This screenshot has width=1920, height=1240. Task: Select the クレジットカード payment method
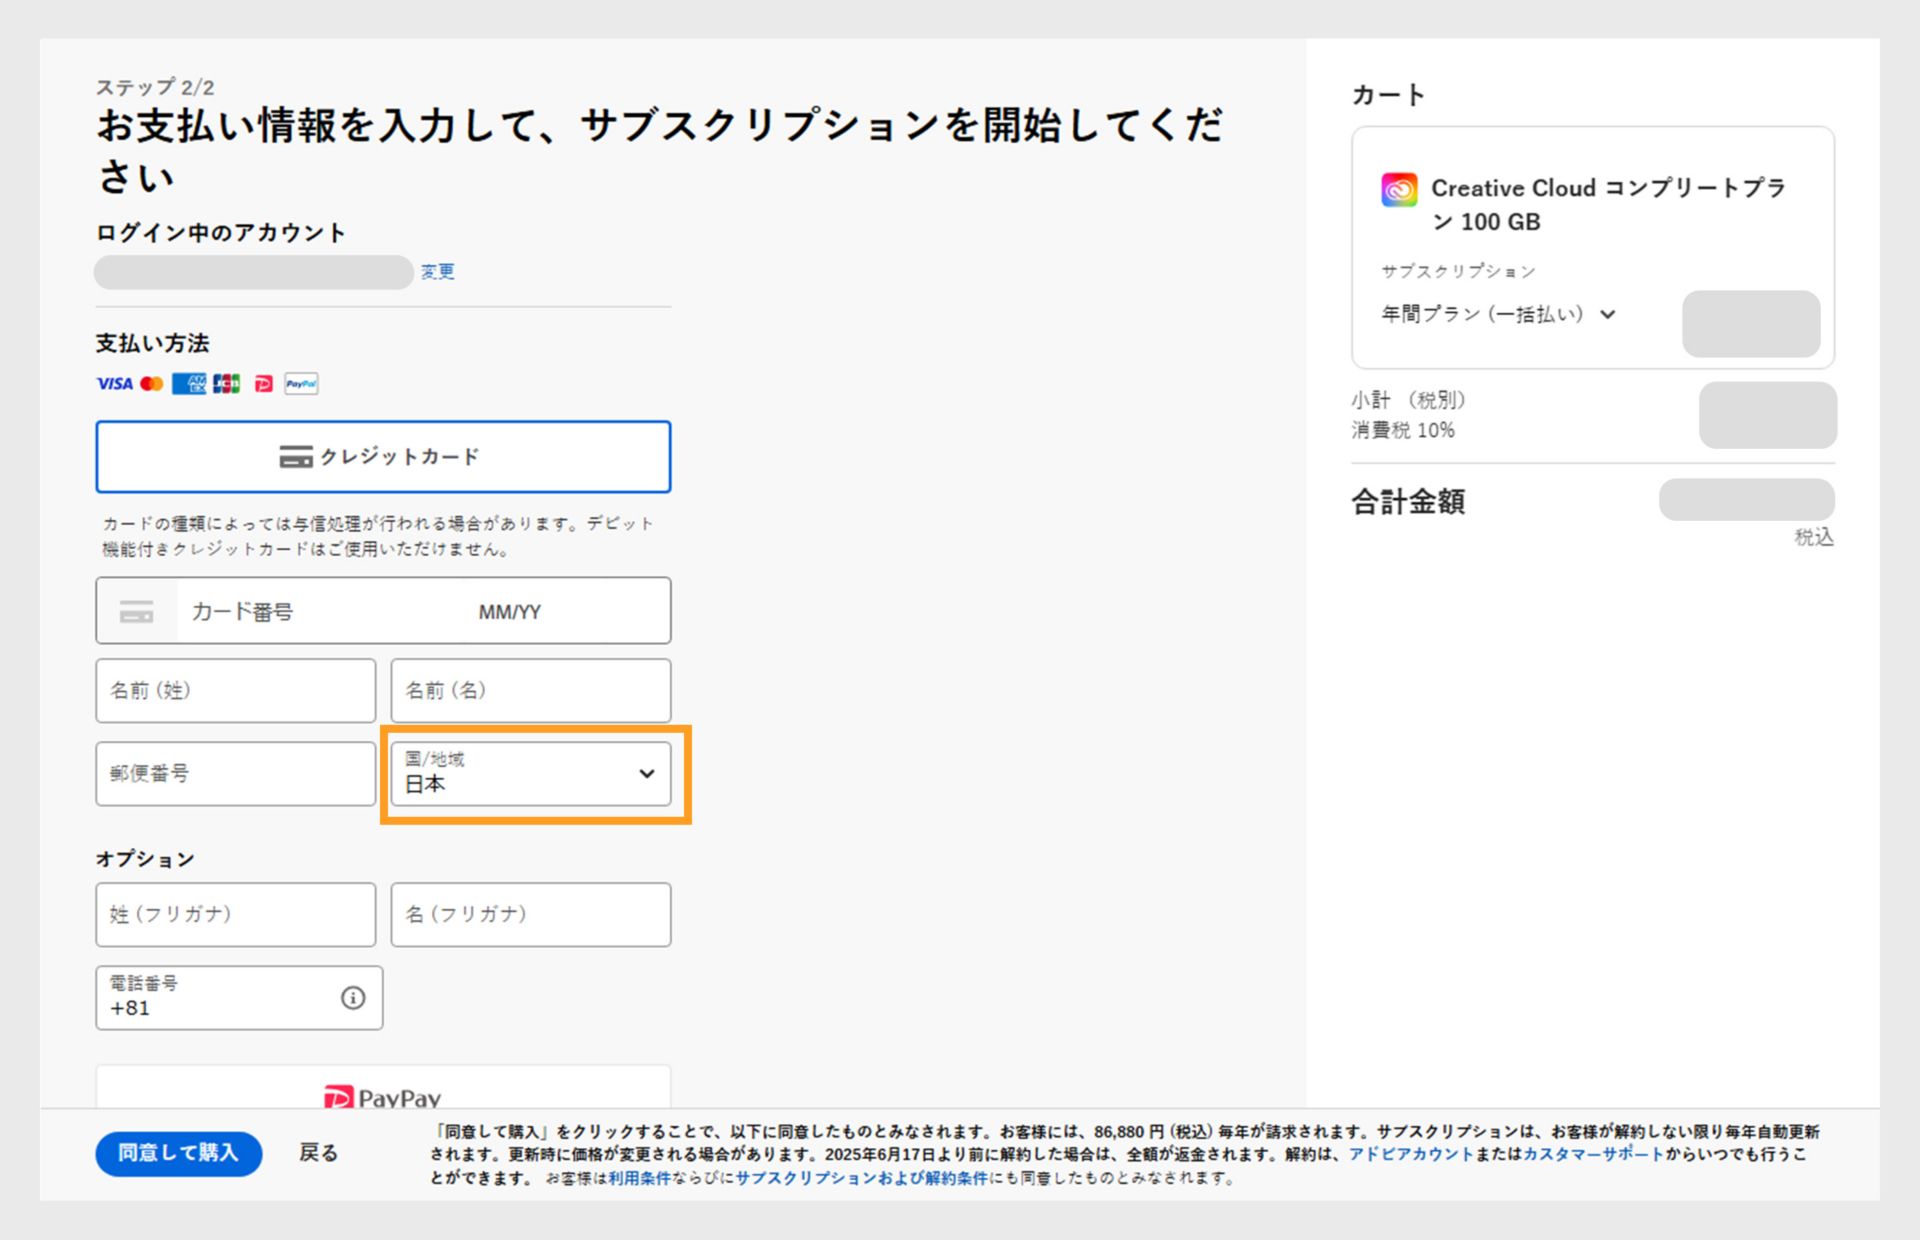383,457
